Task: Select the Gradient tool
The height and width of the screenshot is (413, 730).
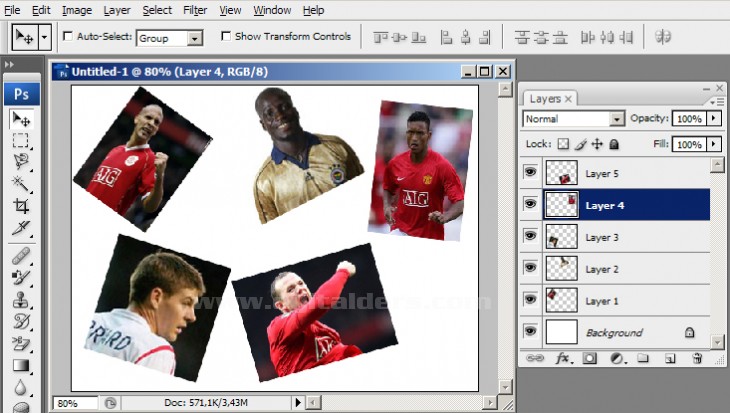Action: (20, 366)
